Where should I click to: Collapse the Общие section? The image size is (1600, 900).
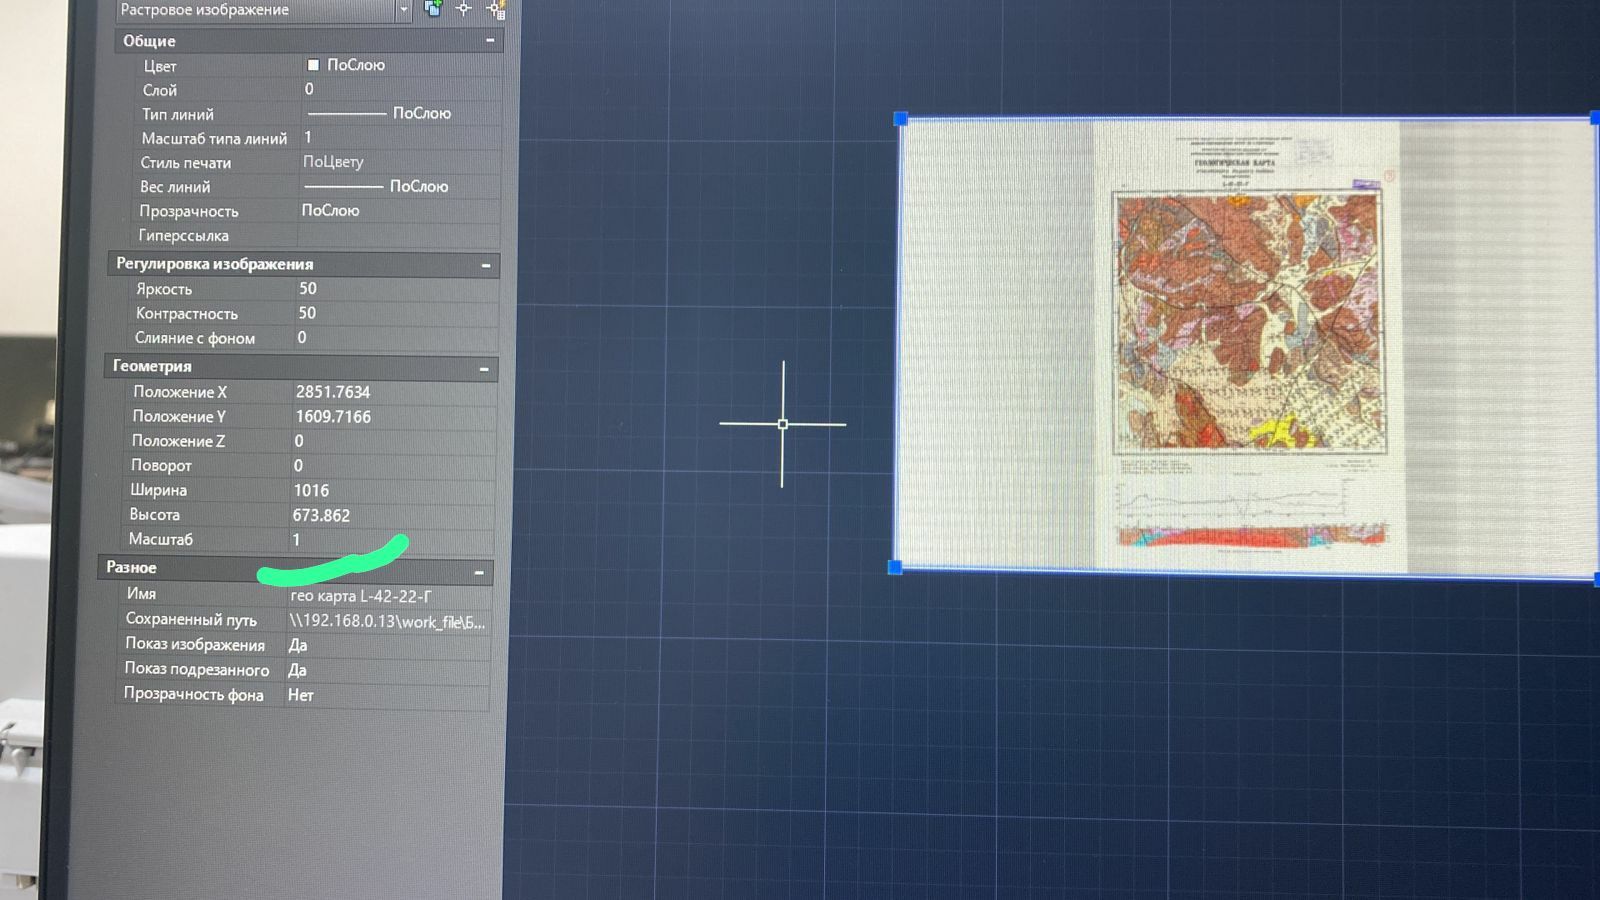[490, 41]
